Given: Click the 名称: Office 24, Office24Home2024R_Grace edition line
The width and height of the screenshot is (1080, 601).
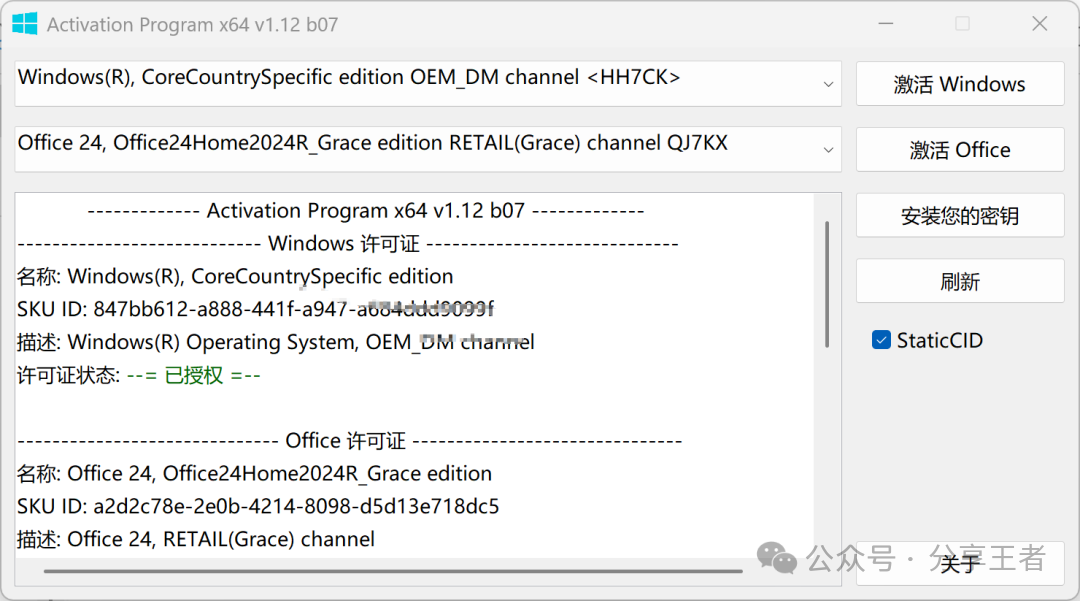Looking at the screenshot, I should tap(254, 474).
